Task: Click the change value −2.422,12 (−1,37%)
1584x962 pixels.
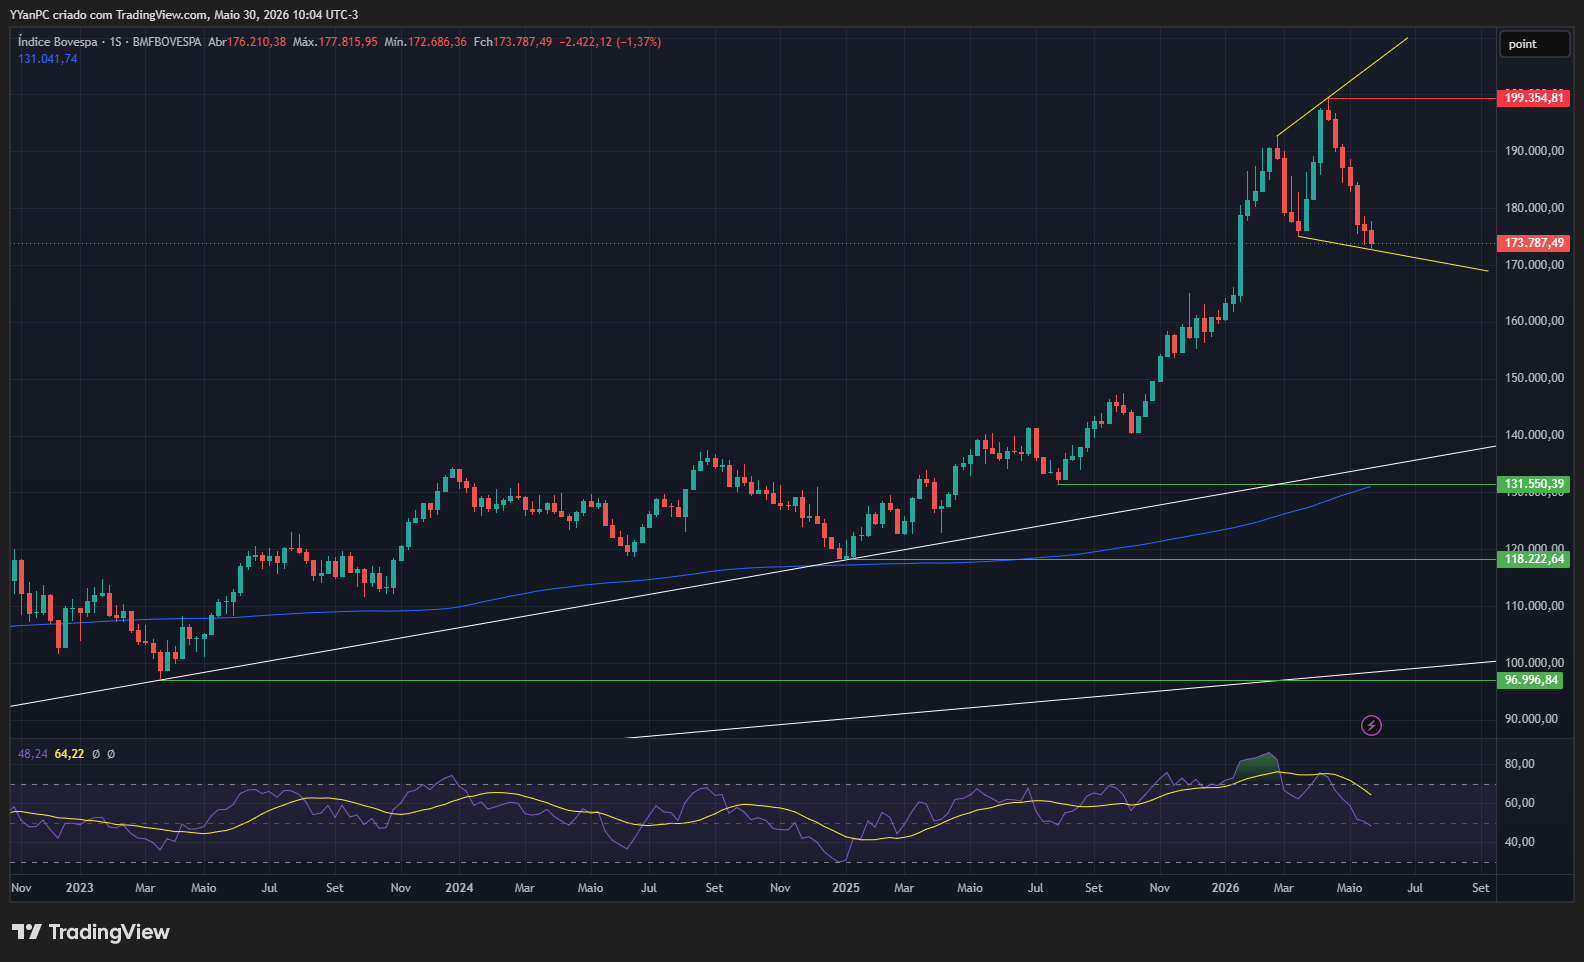Action: (x=610, y=42)
